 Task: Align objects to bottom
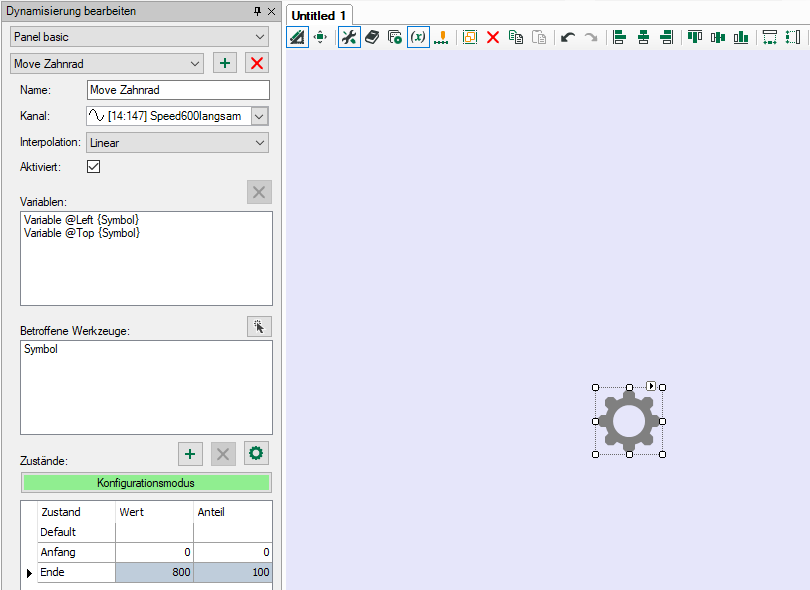click(741, 37)
